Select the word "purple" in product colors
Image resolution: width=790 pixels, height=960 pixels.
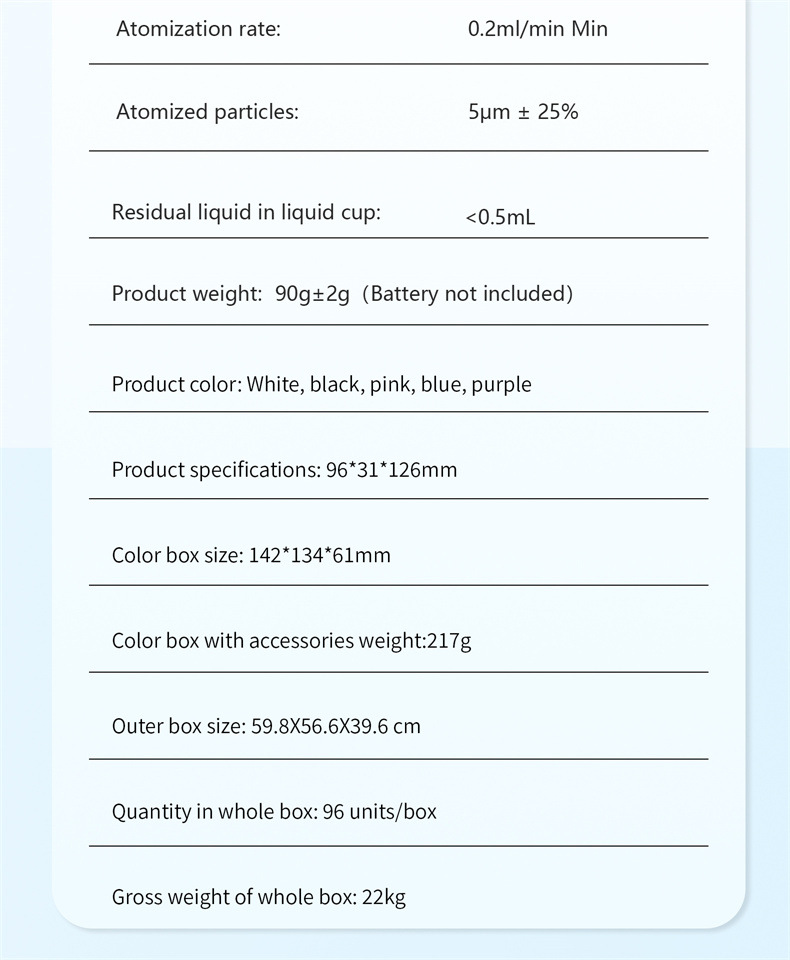pos(501,385)
